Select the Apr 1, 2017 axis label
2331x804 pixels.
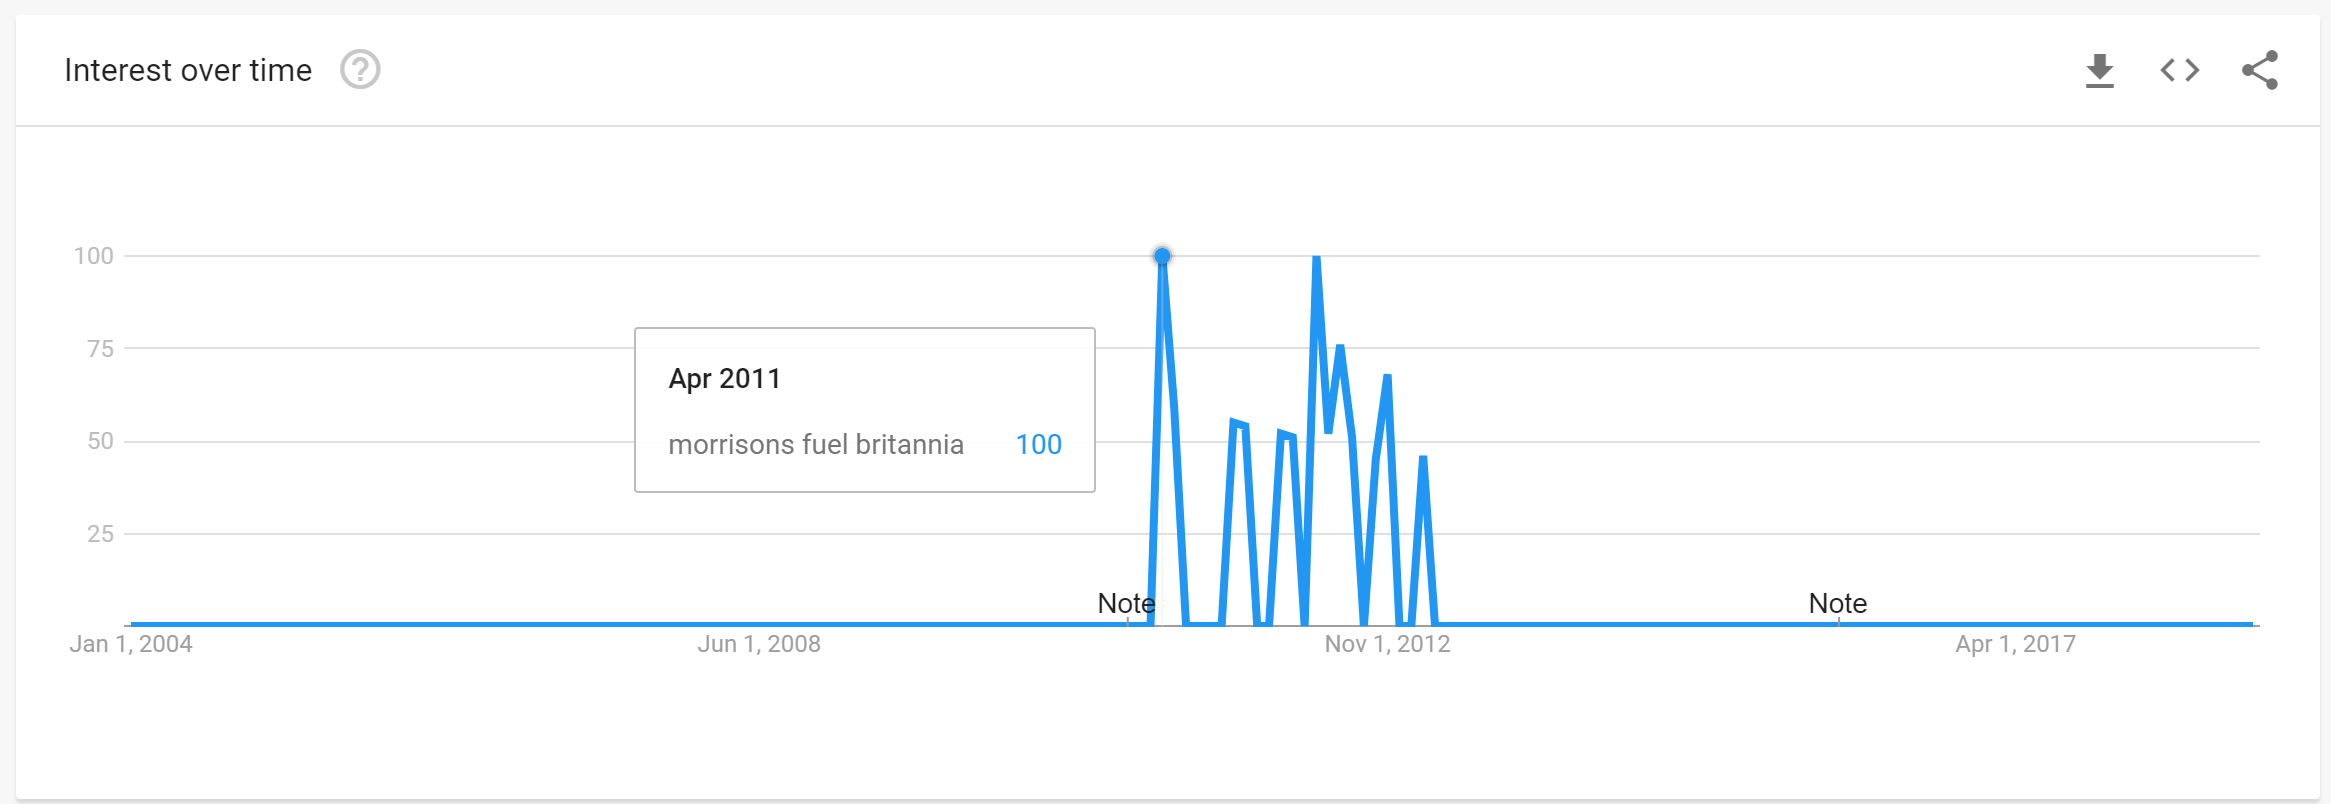tap(2016, 644)
